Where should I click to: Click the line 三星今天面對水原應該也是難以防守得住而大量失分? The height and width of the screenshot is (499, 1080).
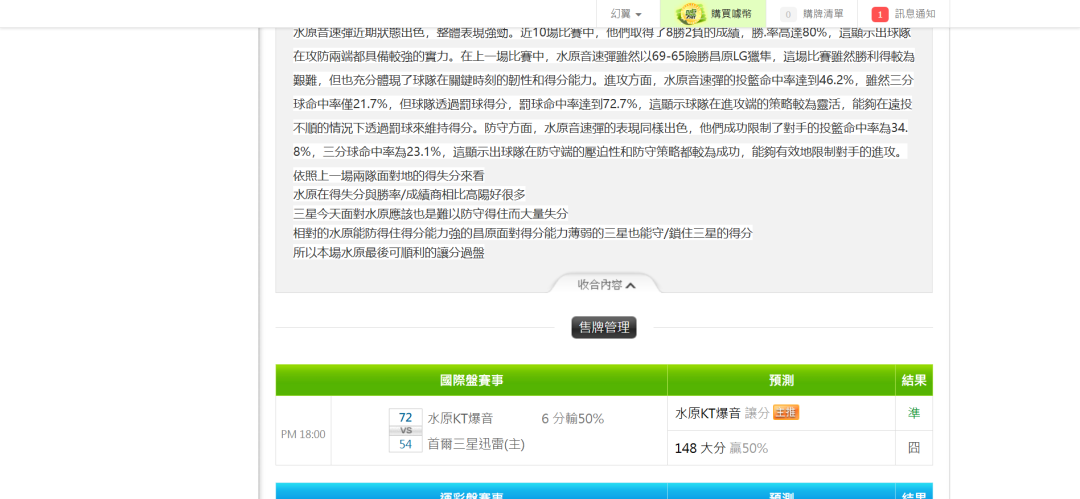click(430, 214)
